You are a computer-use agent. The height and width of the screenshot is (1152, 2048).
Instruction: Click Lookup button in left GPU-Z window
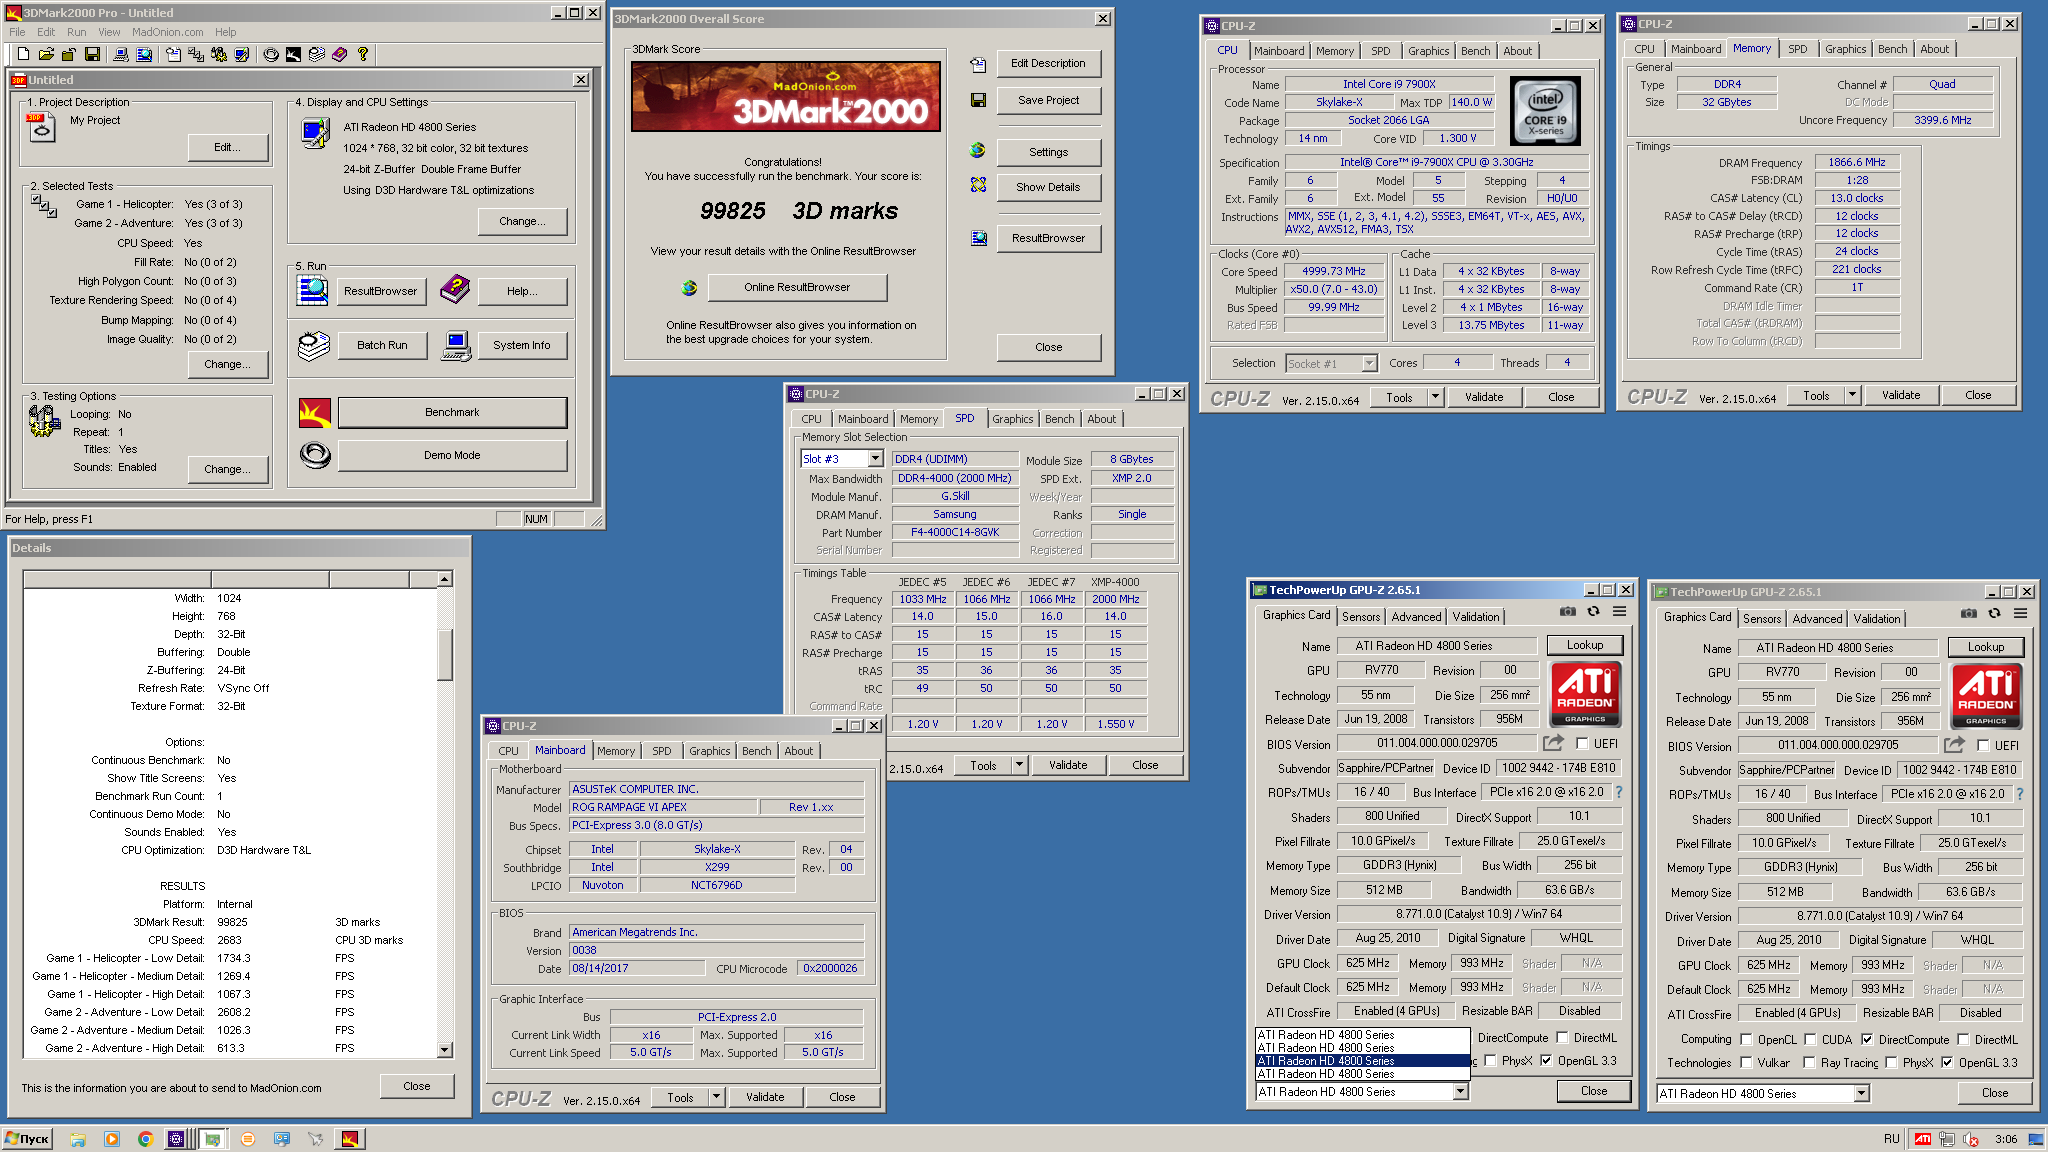pos(1585,645)
